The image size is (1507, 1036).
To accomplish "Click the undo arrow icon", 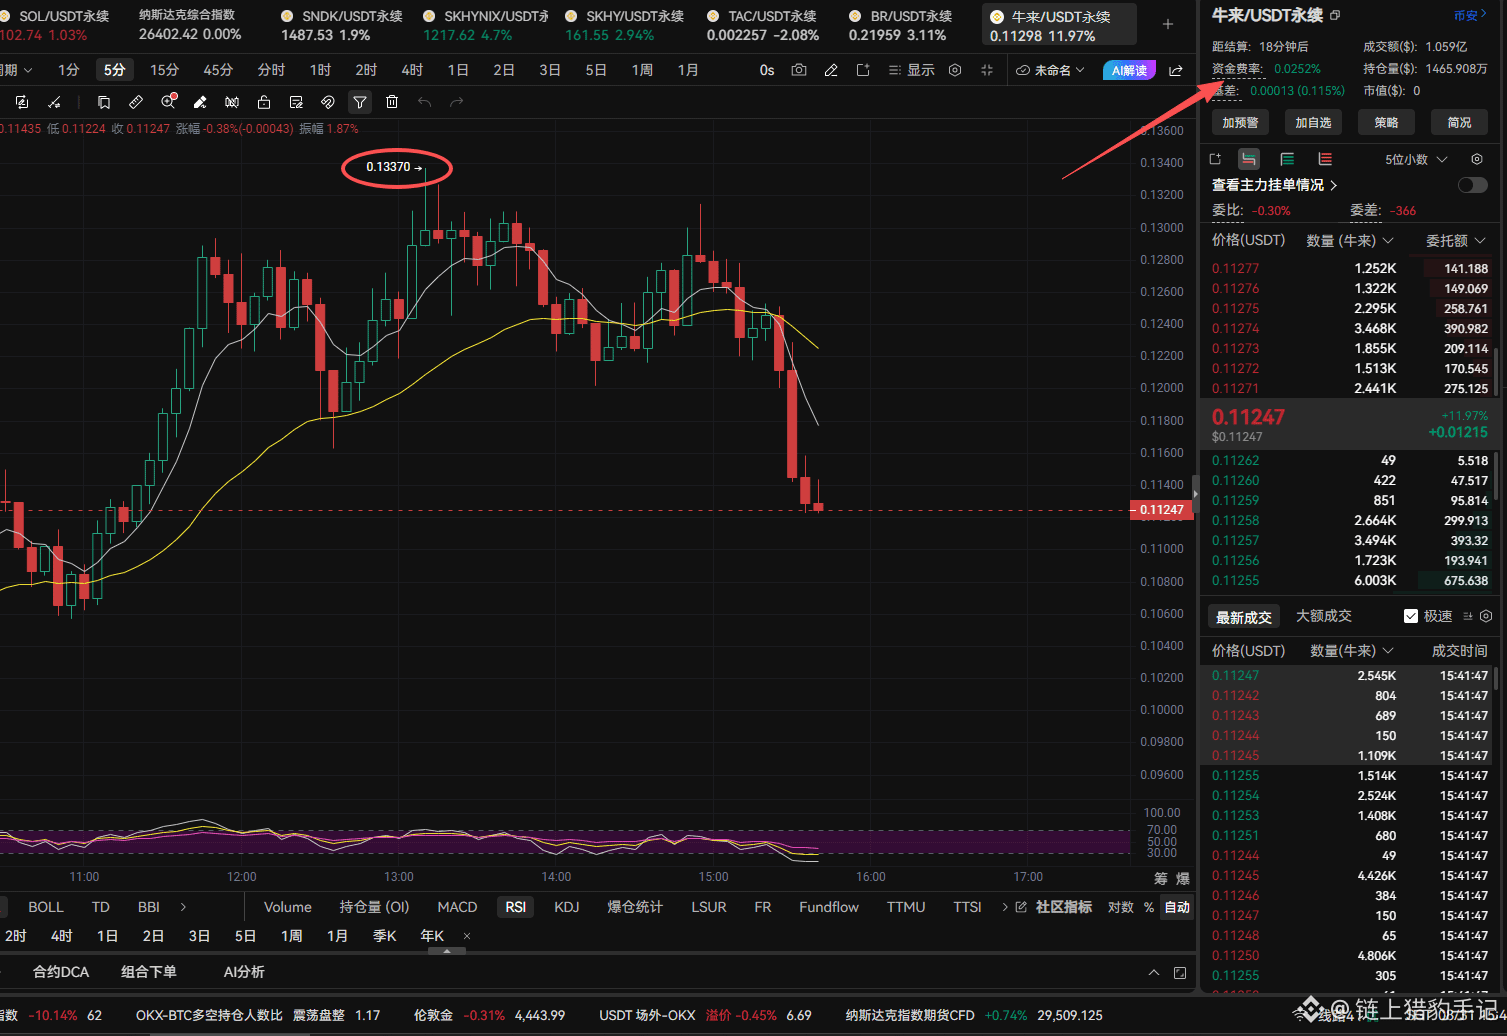I will coord(424,102).
